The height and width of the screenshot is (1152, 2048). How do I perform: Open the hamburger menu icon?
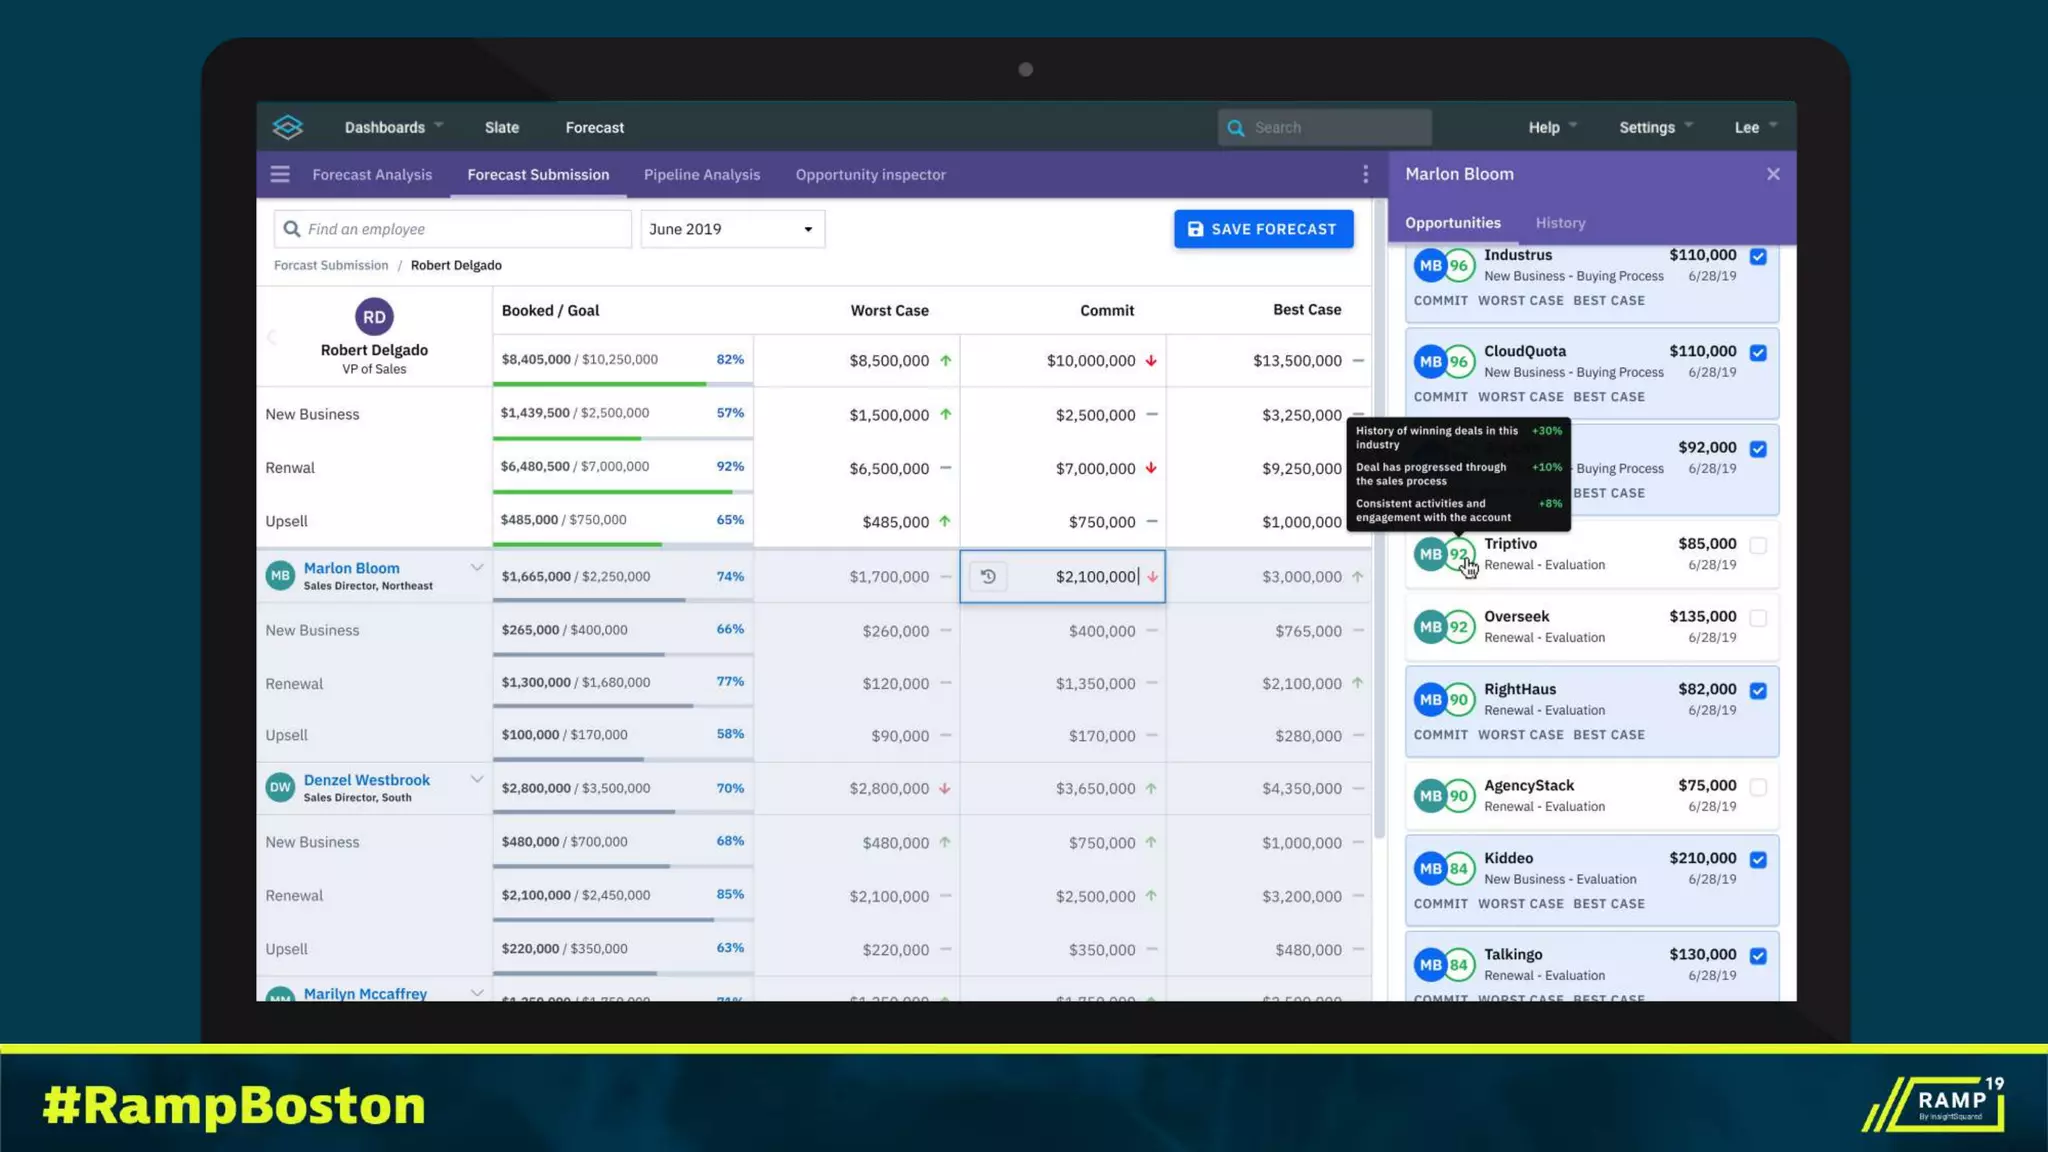[x=280, y=175]
